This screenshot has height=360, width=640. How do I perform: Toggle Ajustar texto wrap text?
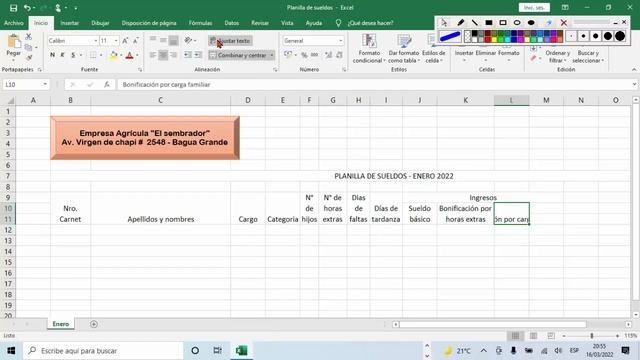coord(230,41)
